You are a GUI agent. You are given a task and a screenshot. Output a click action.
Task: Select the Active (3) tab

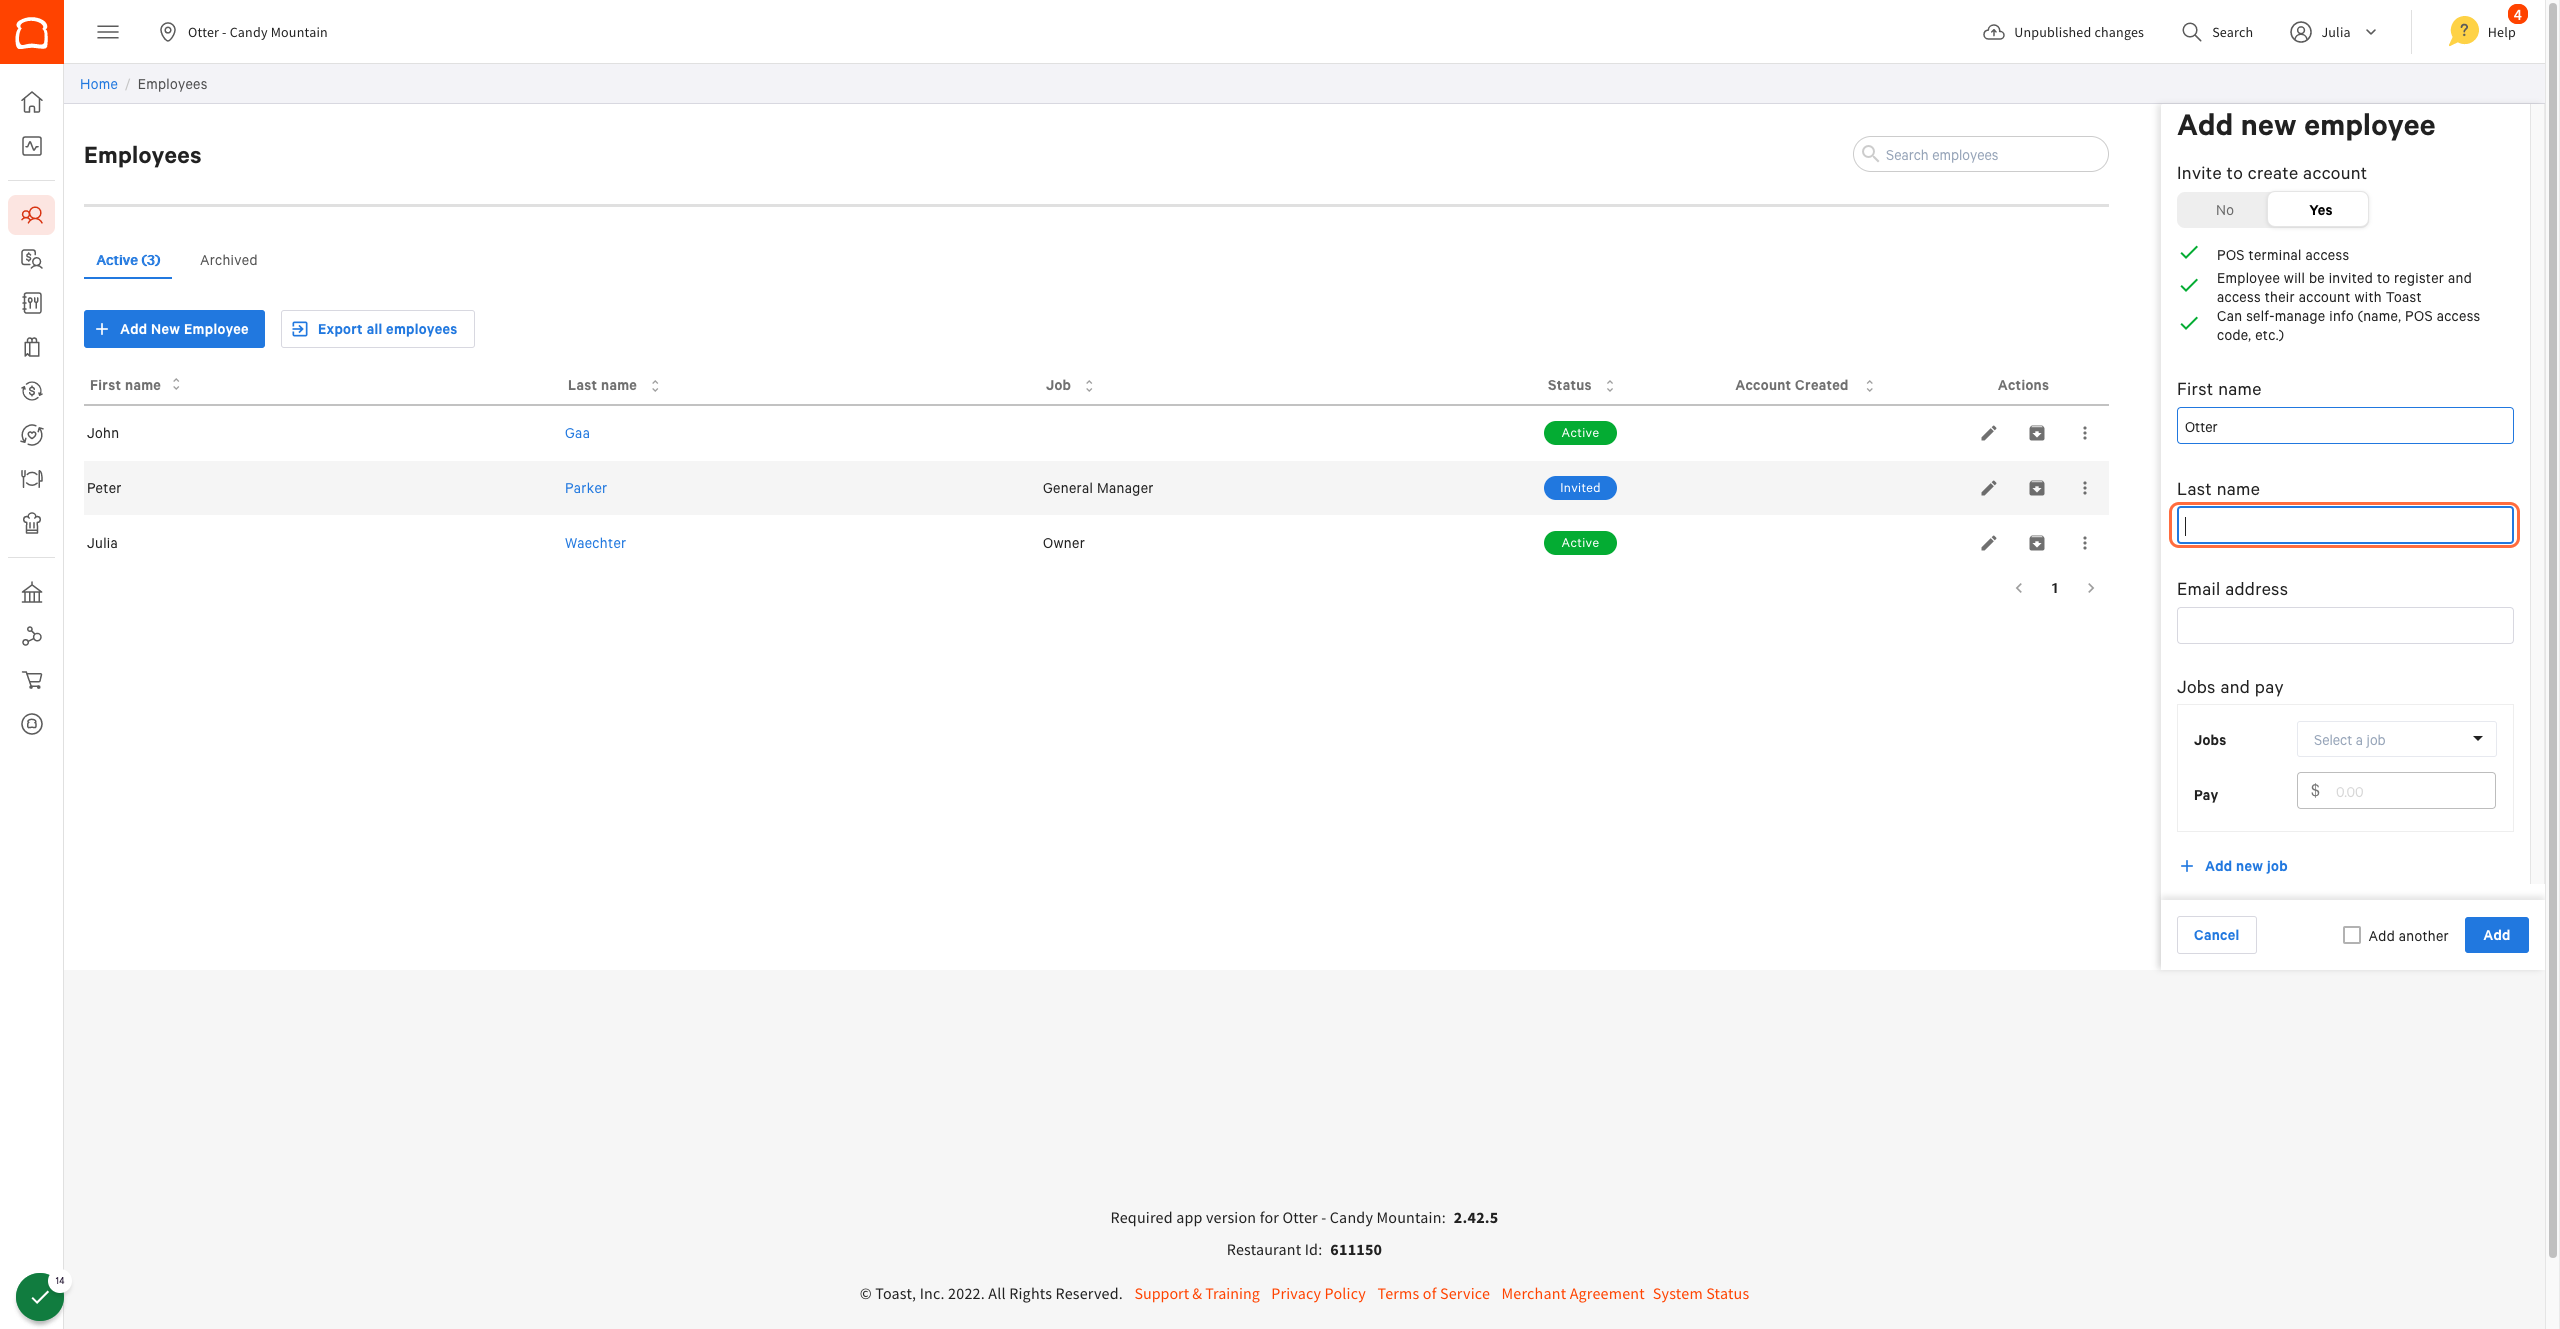(x=128, y=260)
